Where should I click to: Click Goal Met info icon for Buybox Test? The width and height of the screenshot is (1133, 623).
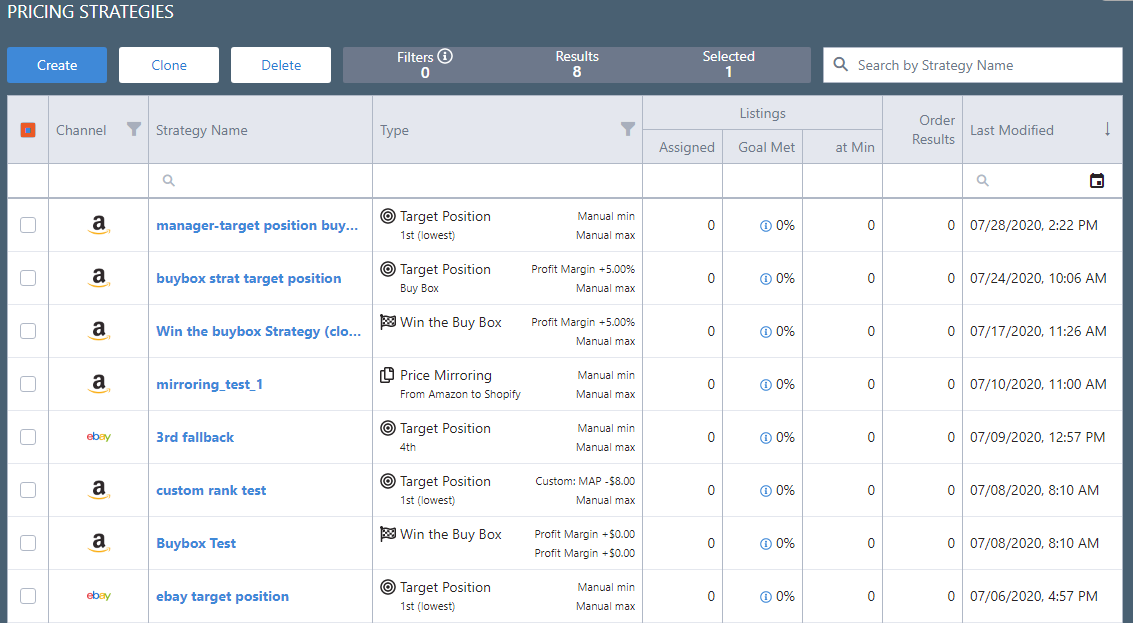pos(765,543)
